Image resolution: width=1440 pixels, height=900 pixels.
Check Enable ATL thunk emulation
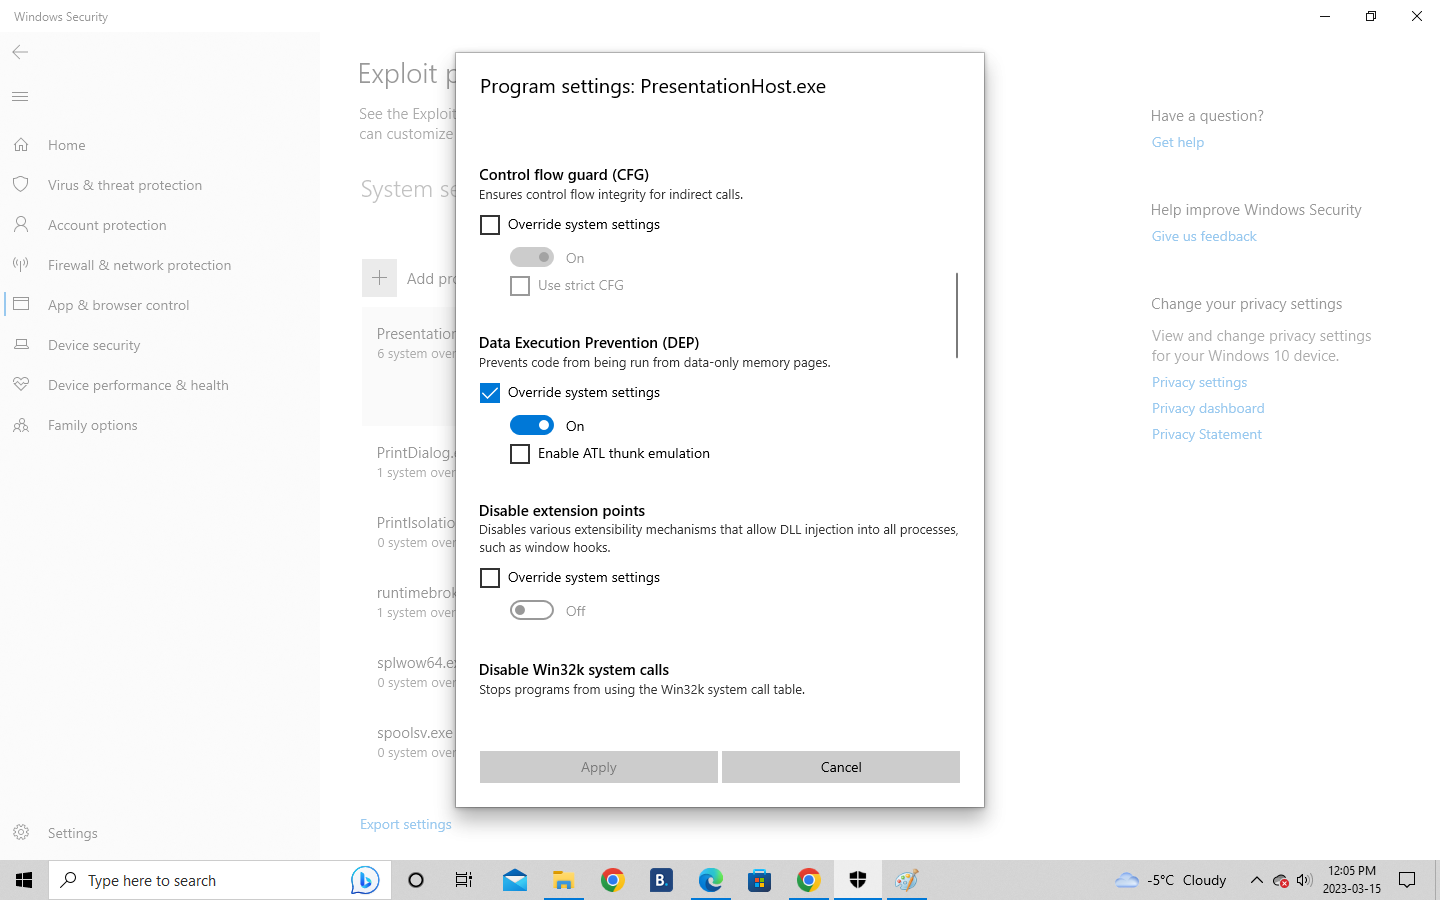pyautogui.click(x=520, y=454)
